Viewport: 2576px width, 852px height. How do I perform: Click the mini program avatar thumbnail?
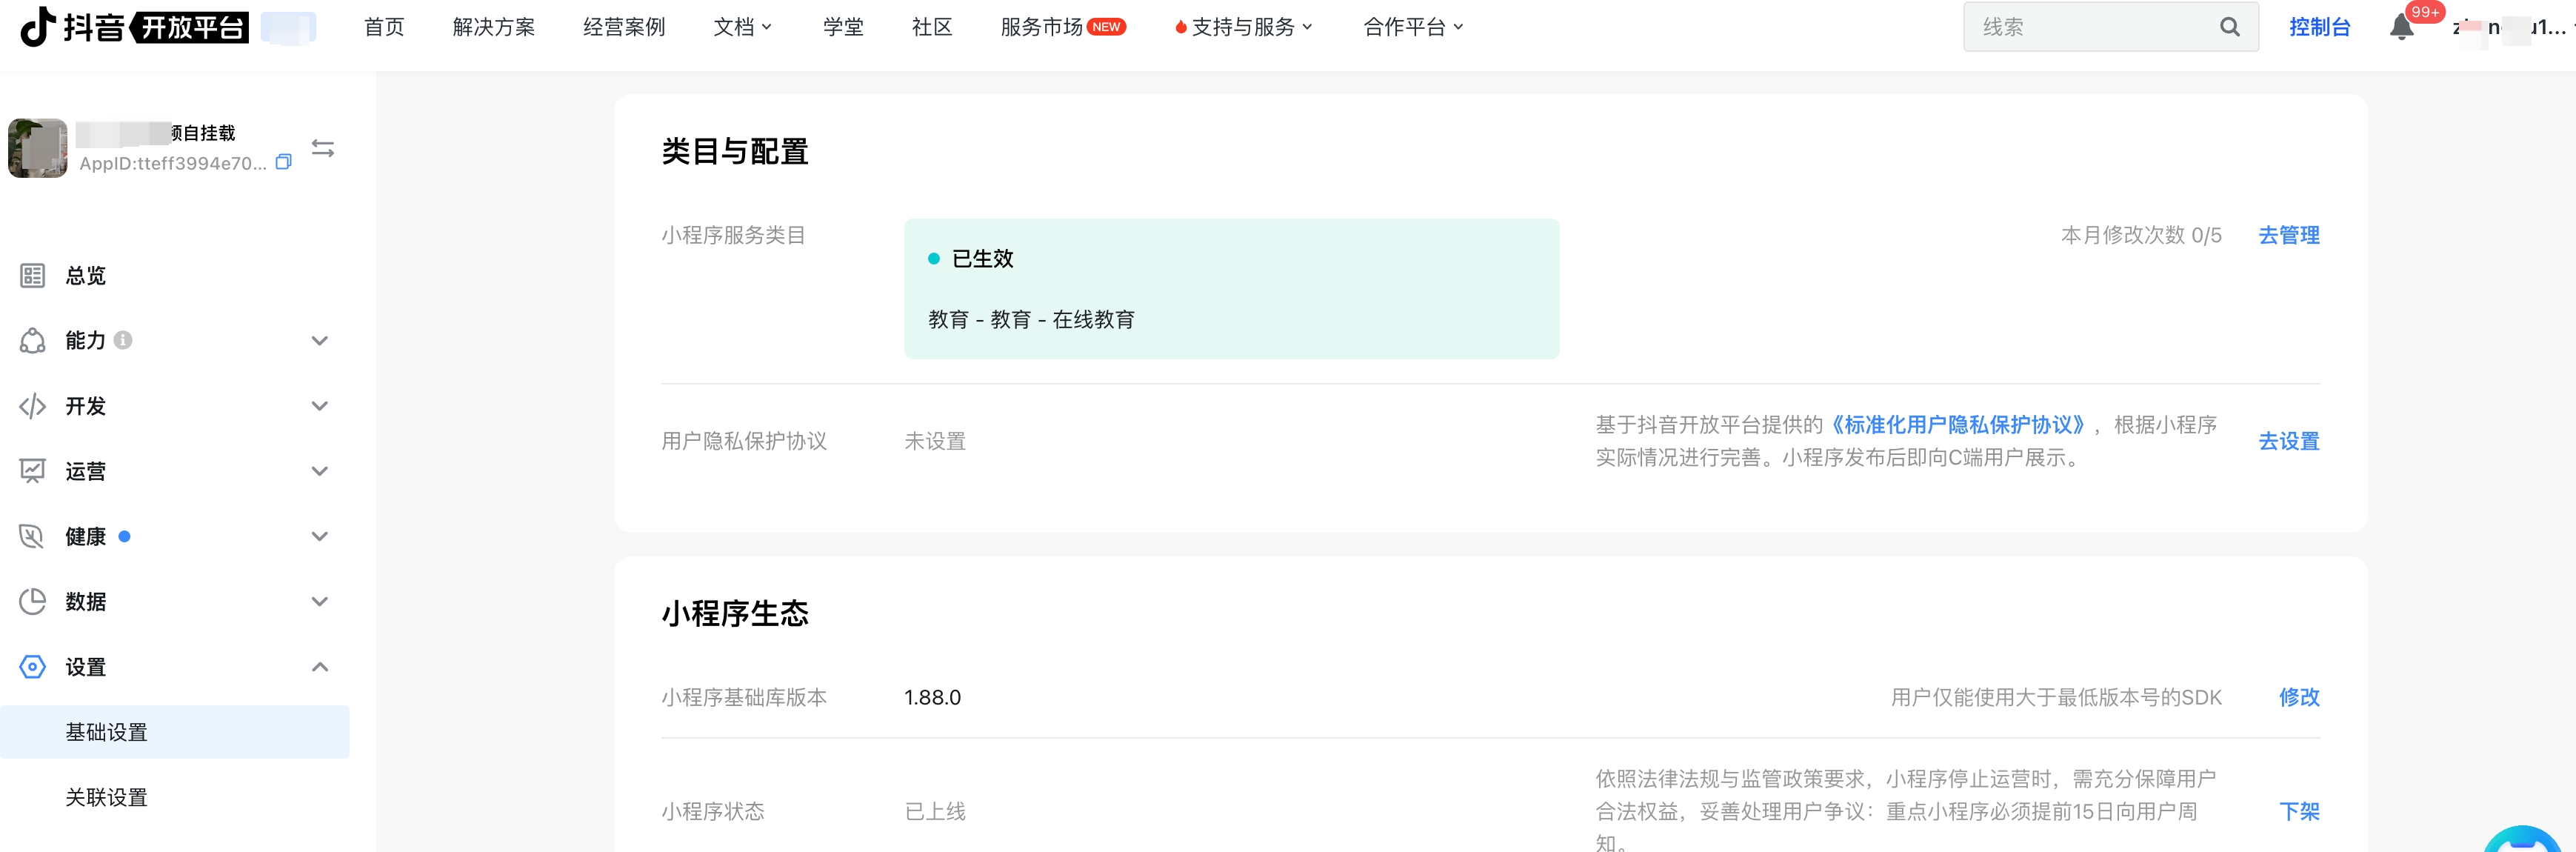coord(38,148)
